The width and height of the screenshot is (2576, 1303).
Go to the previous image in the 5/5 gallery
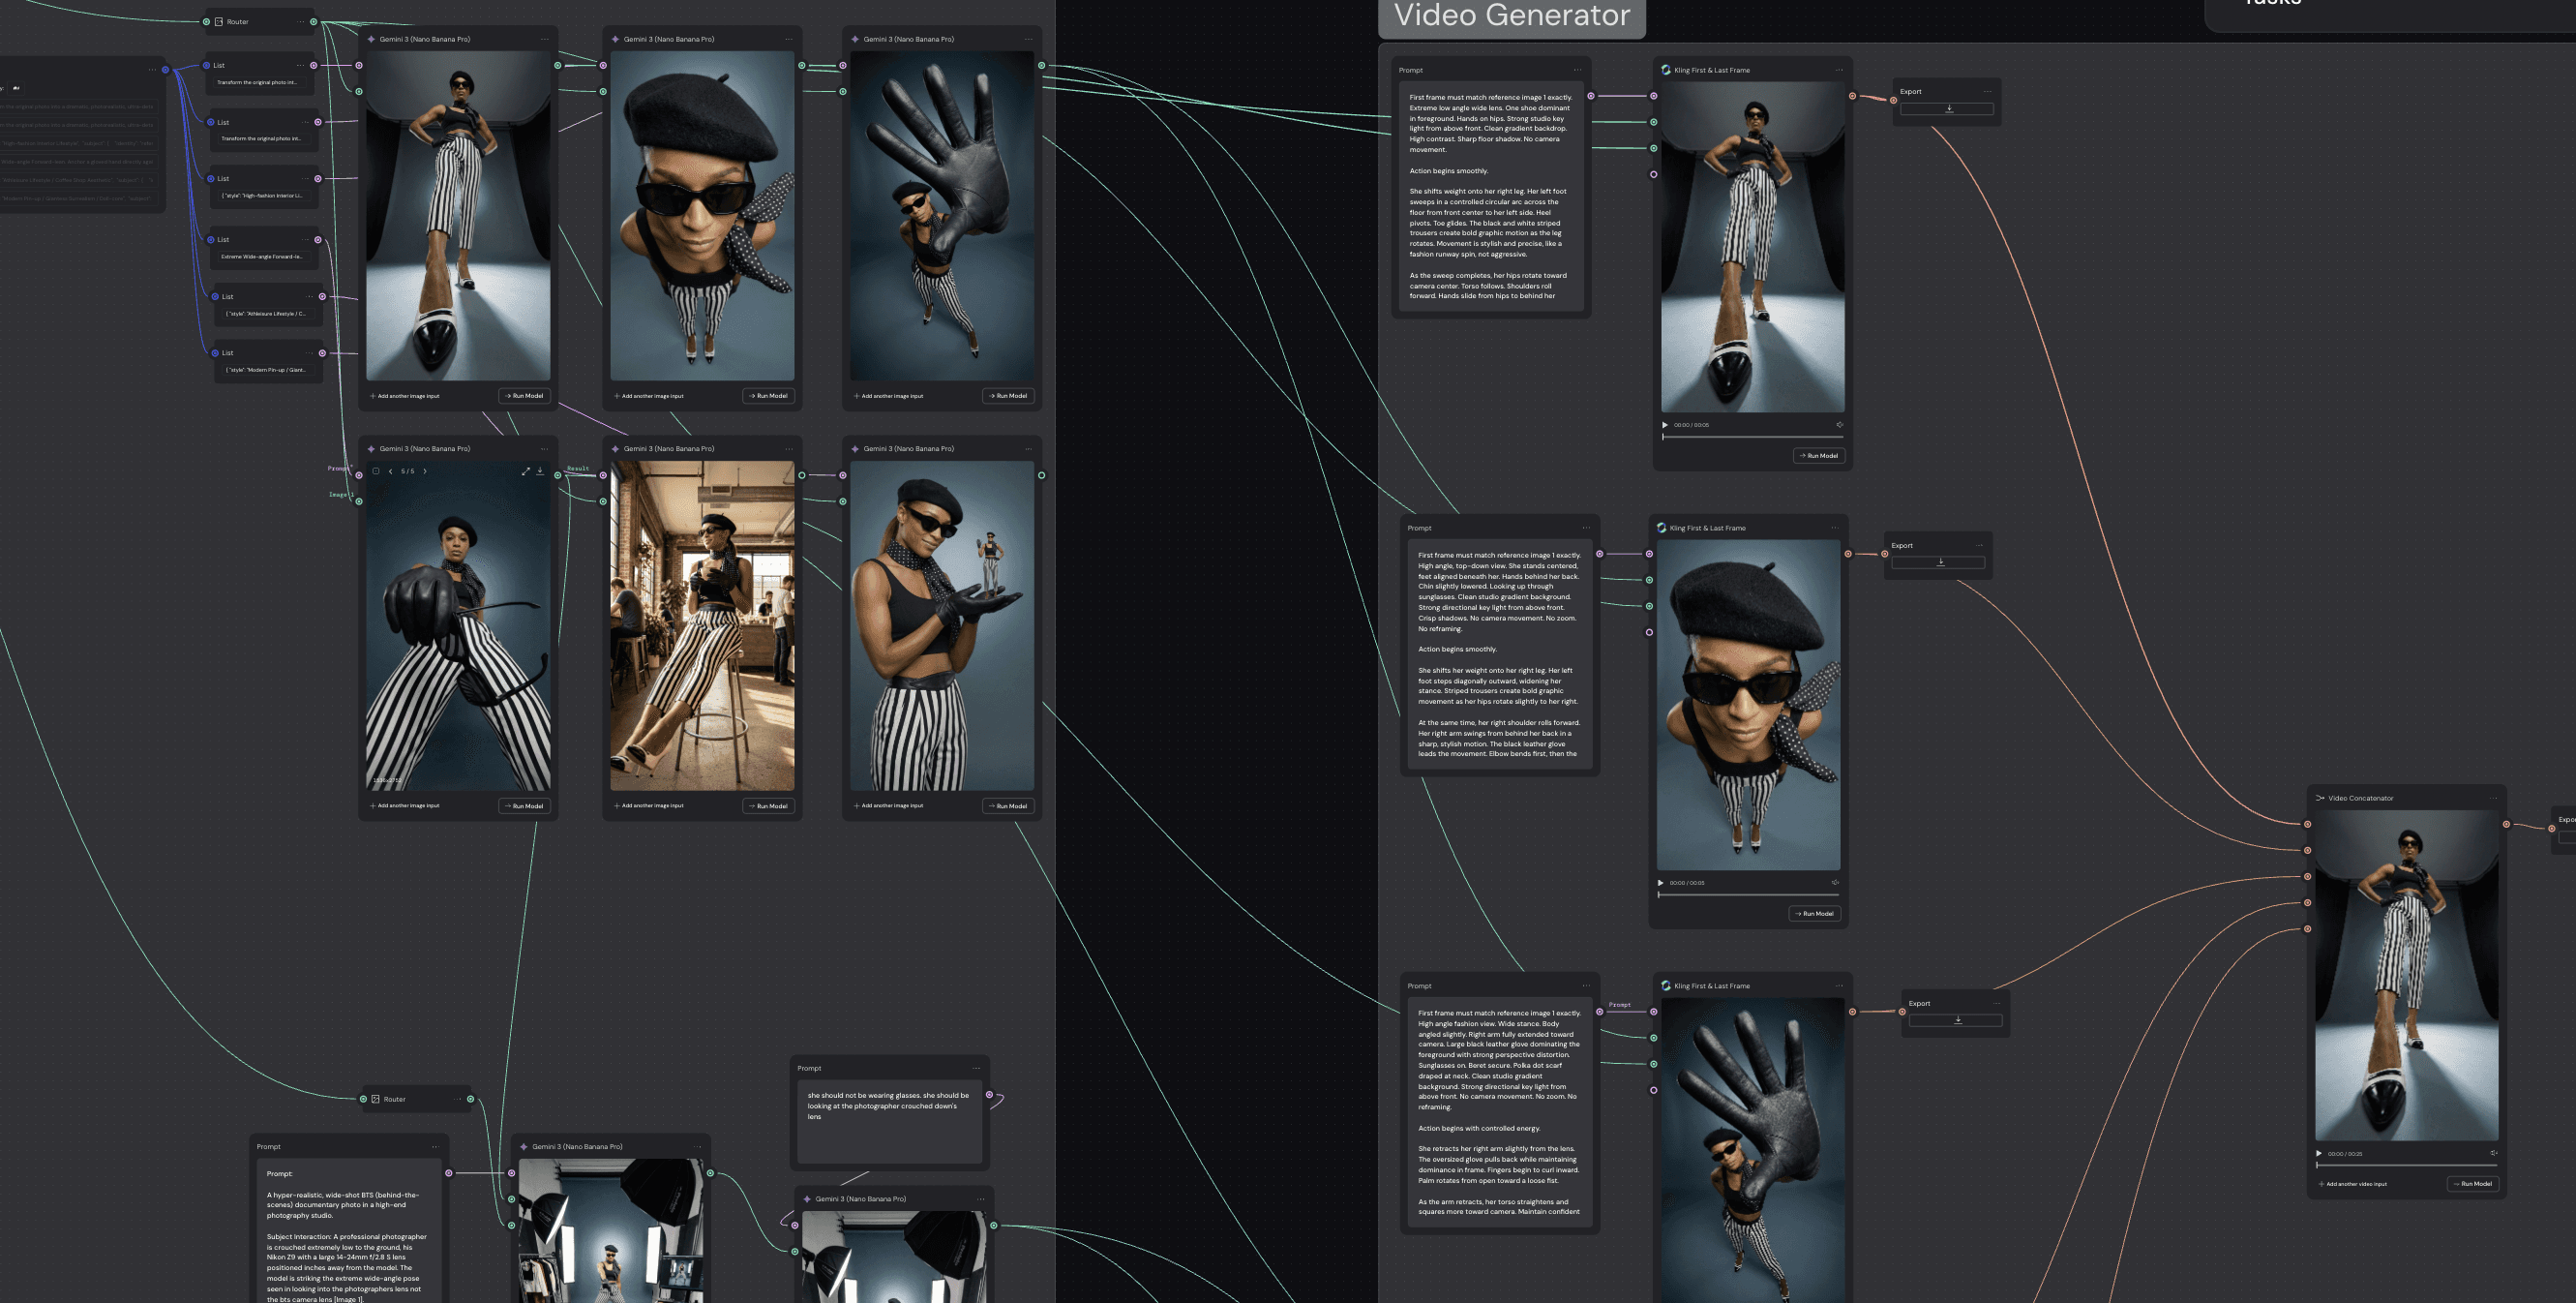pos(390,471)
